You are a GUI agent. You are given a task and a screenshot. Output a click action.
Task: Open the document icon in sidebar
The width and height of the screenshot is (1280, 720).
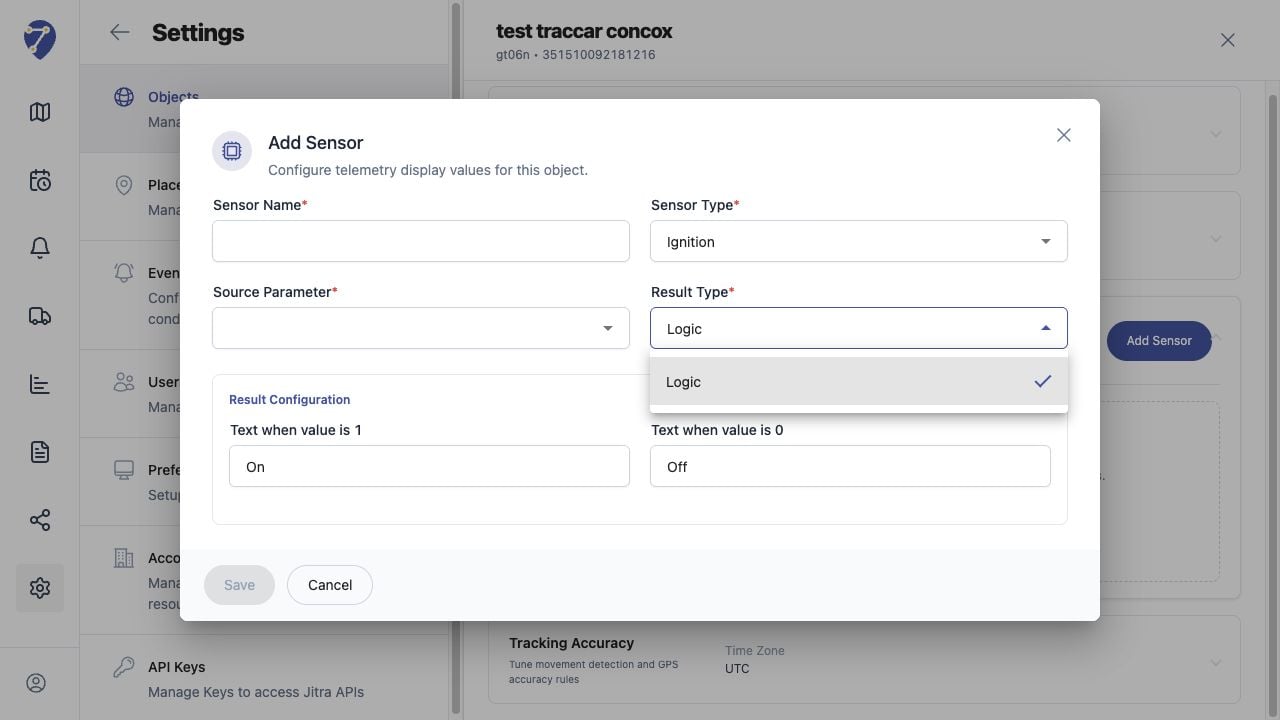40,452
